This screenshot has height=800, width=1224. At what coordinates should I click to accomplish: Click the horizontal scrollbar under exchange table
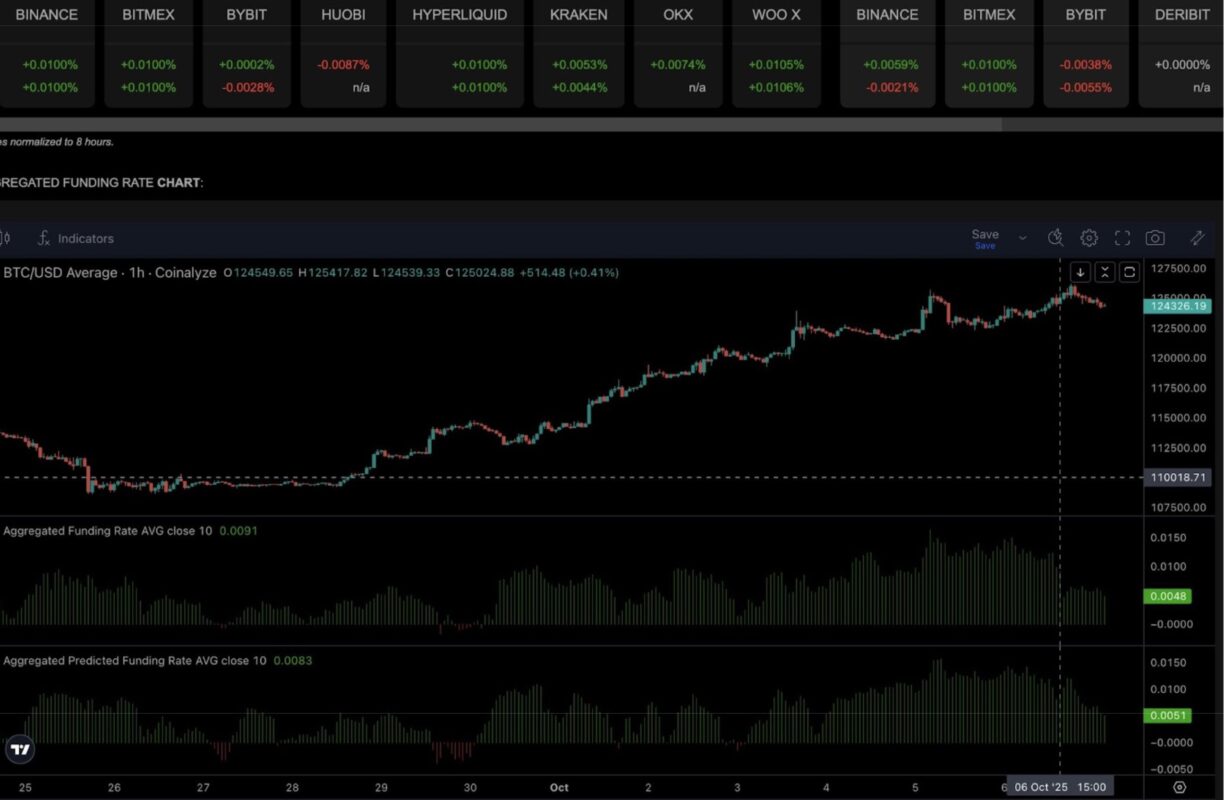coord(500,125)
